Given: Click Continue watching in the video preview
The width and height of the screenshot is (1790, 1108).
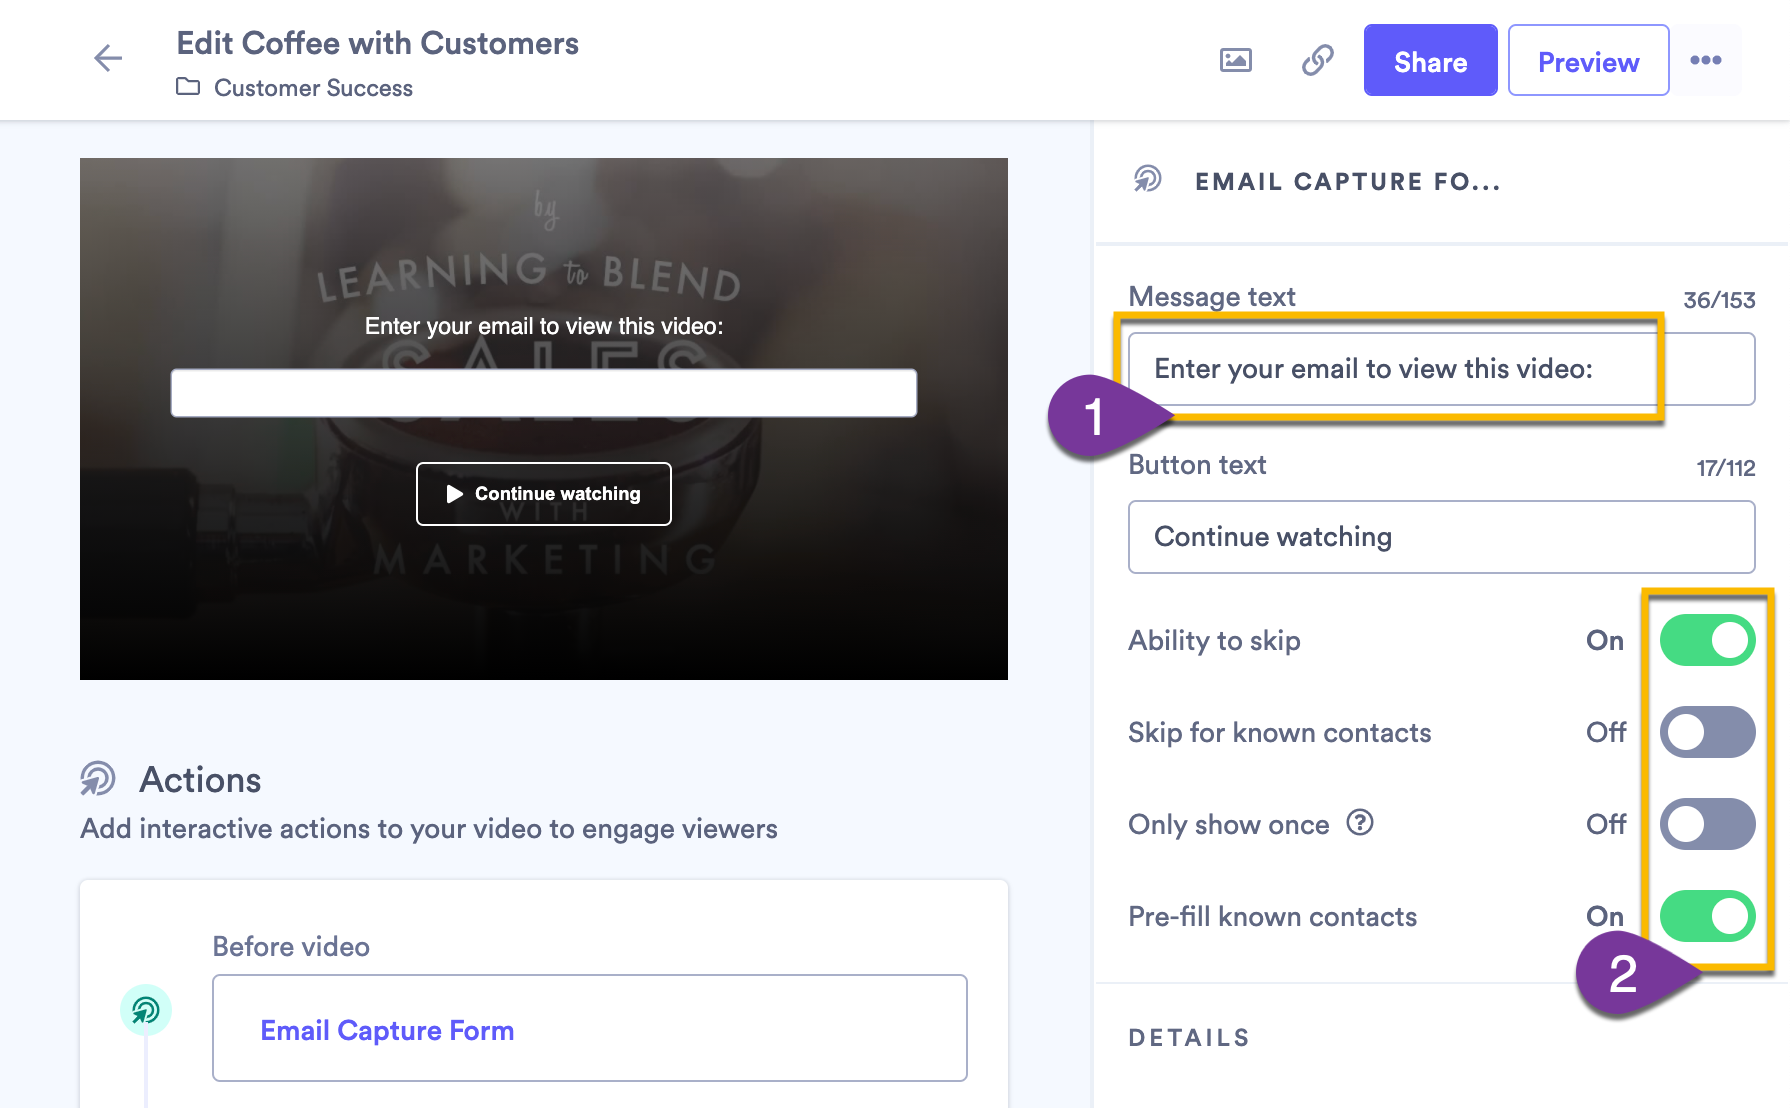Looking at the screenshot, I should (x=543, y=493).
